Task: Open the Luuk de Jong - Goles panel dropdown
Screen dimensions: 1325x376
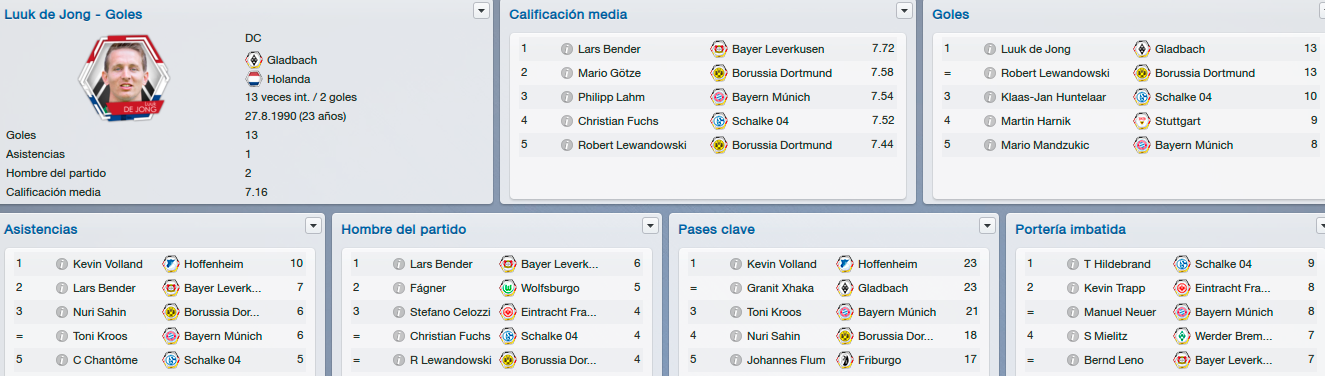Action: pyautogui.click(x=481, y=10)
